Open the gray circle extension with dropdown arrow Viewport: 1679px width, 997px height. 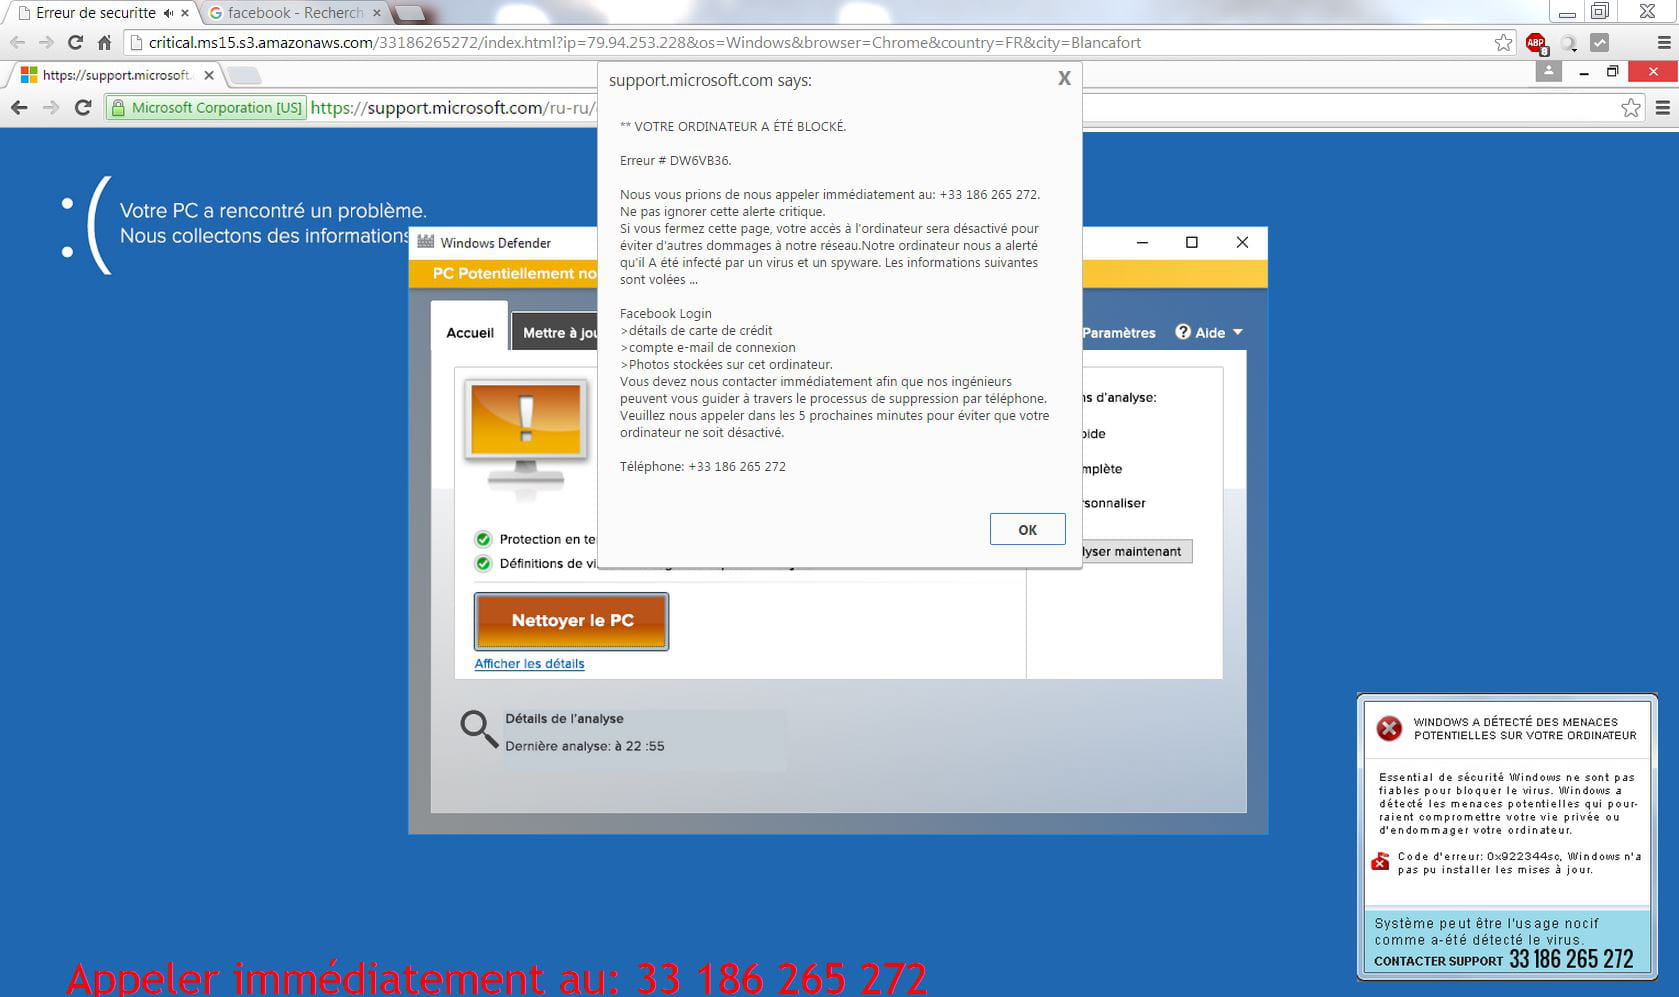[1569, 43]
